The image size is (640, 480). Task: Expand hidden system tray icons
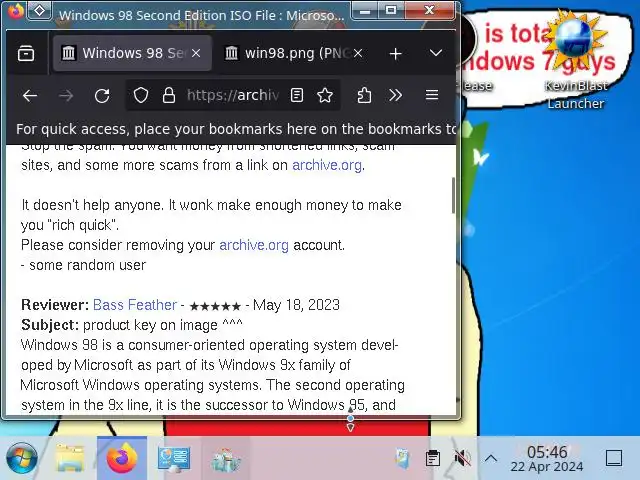point(491,458)
